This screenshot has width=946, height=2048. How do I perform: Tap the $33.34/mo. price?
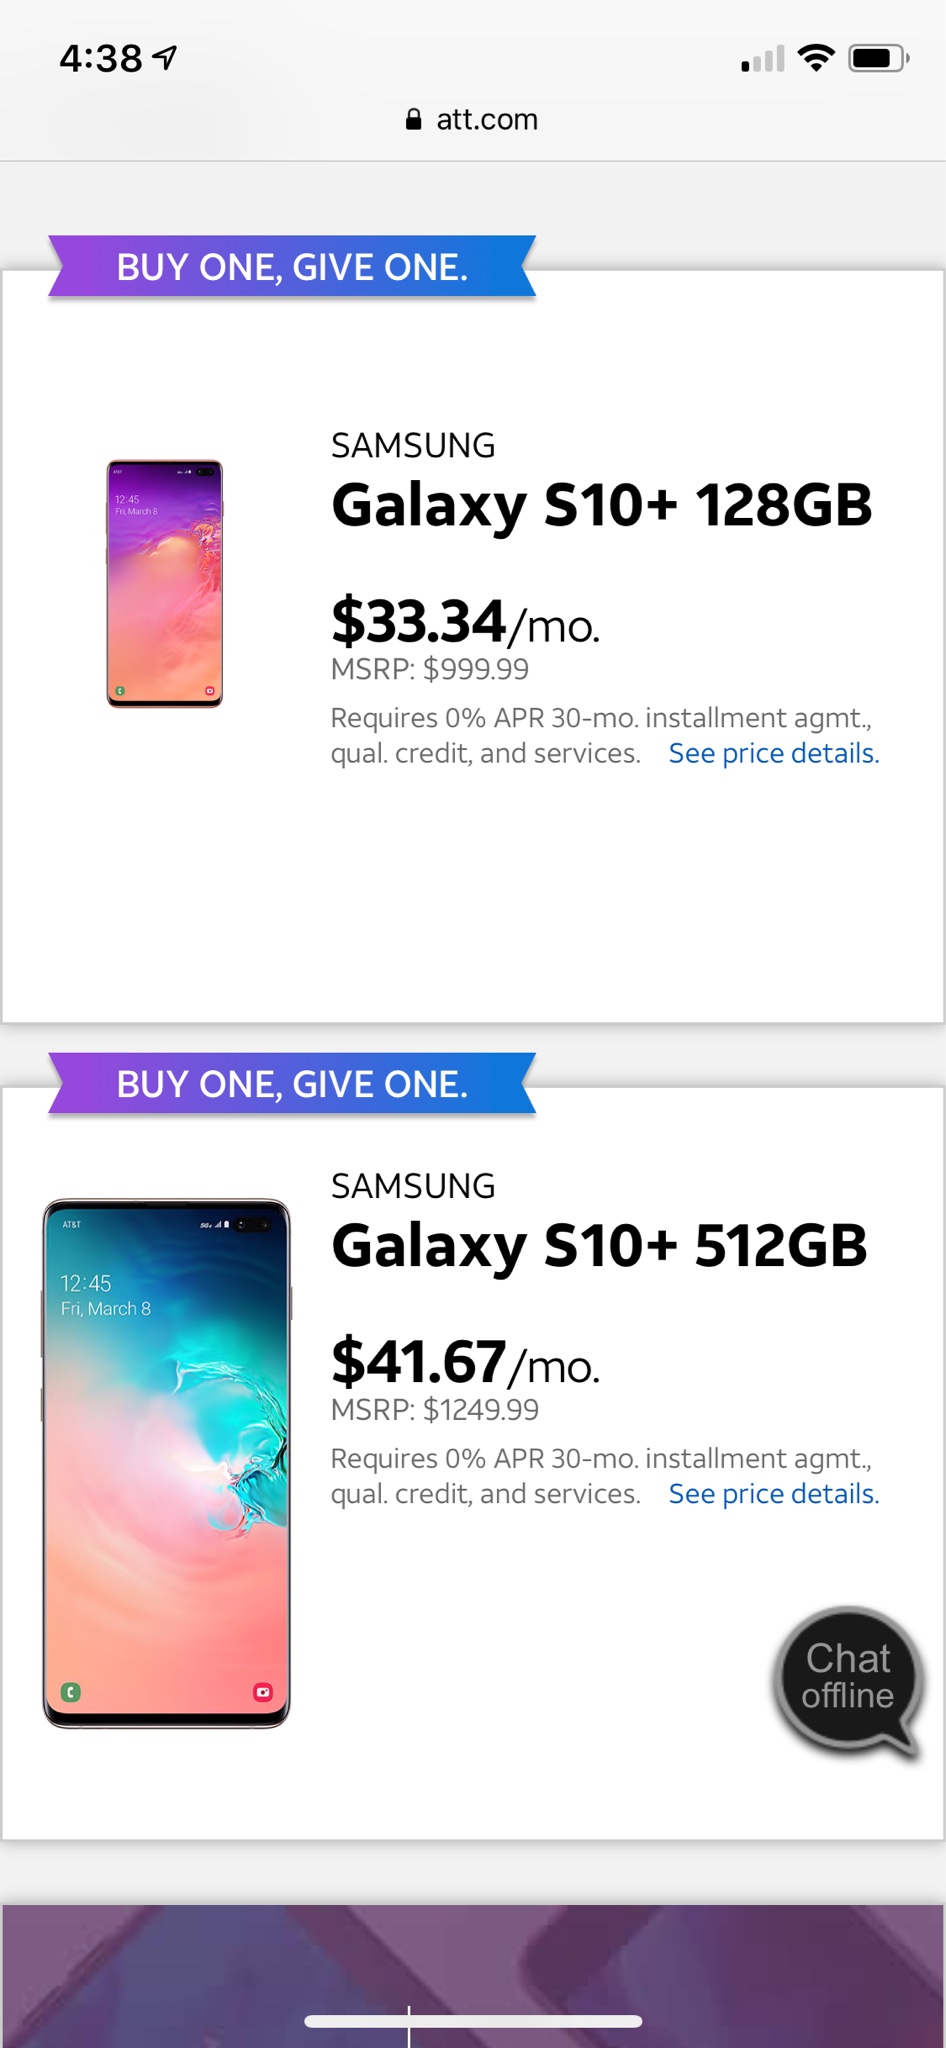465,622
